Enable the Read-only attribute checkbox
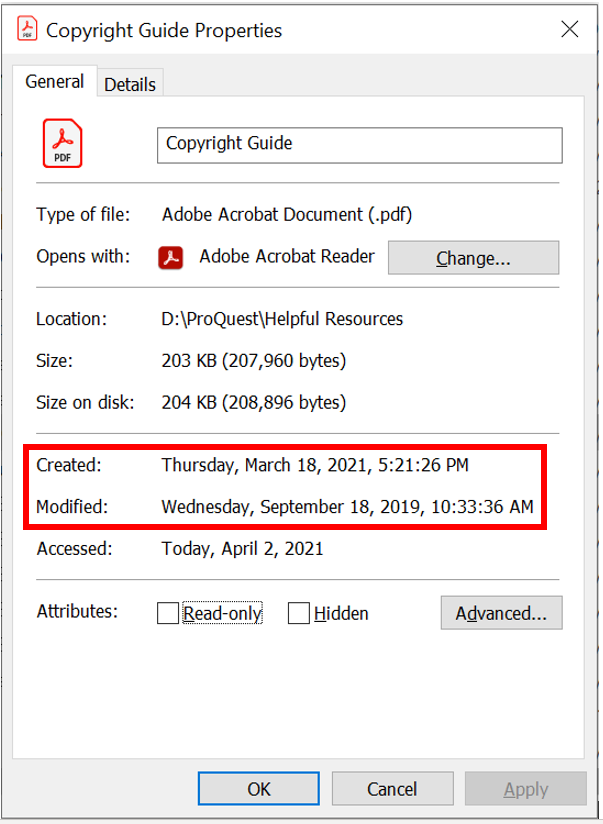This screenshot has width=603, height=824. 168,614
